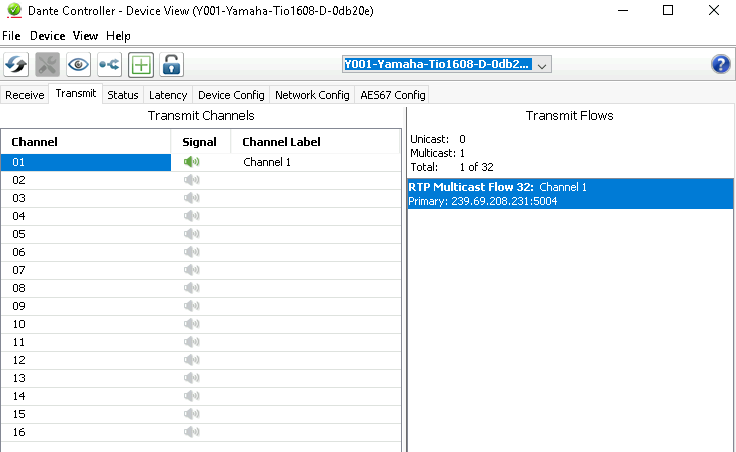Select transmit channel 05 row
Screen dimensions: 736x452
pos(201,234)
